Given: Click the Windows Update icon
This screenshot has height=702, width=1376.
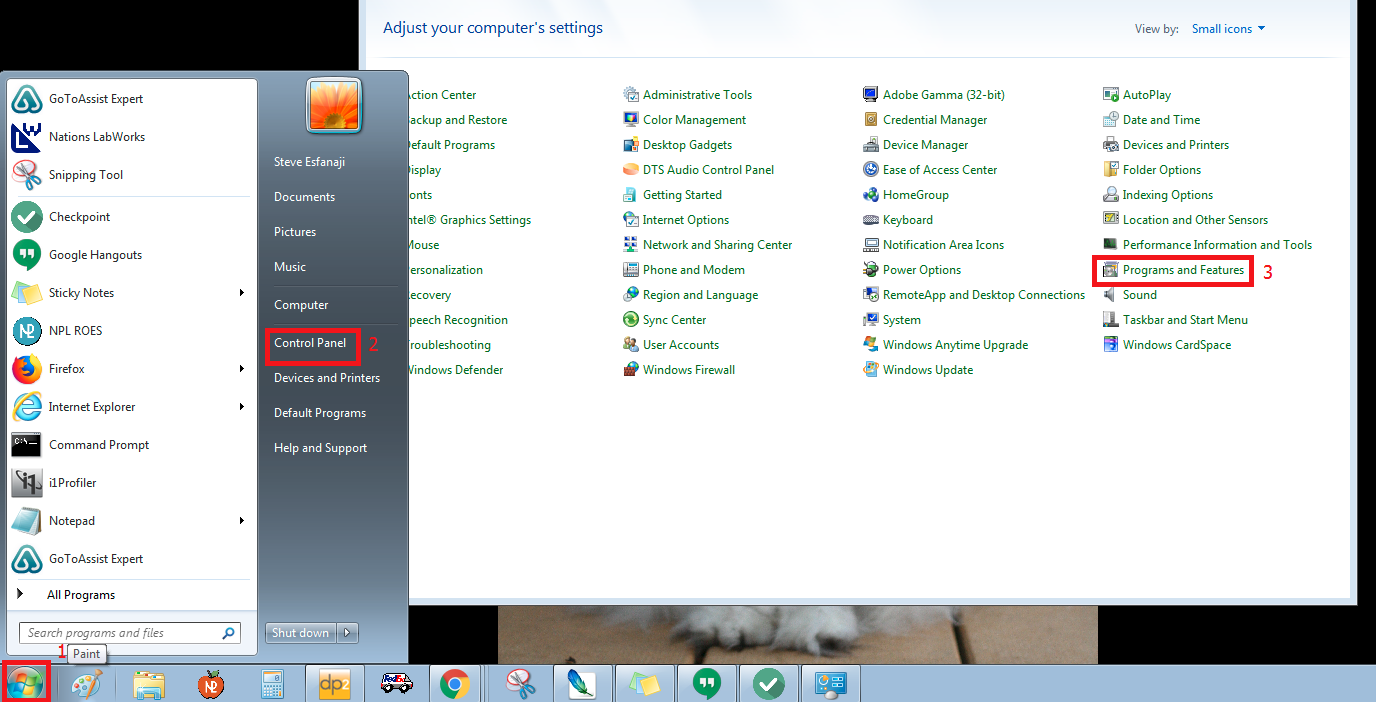Looking at the screenshot, I should [871, 370].
